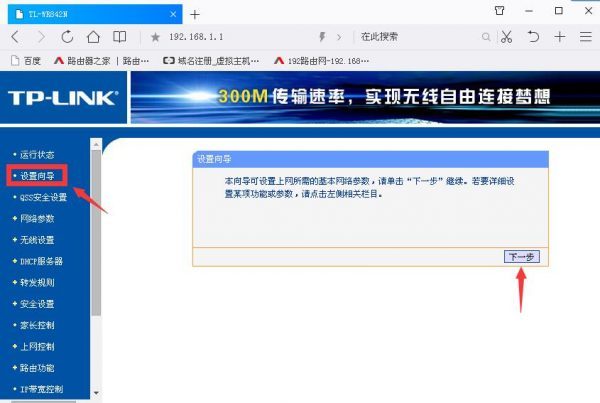The height and width of the screenshot is (403, 600).
Task: Expand DHCP服务器 sidebar section
Action: pyautogui.click(x=40, y=261)
